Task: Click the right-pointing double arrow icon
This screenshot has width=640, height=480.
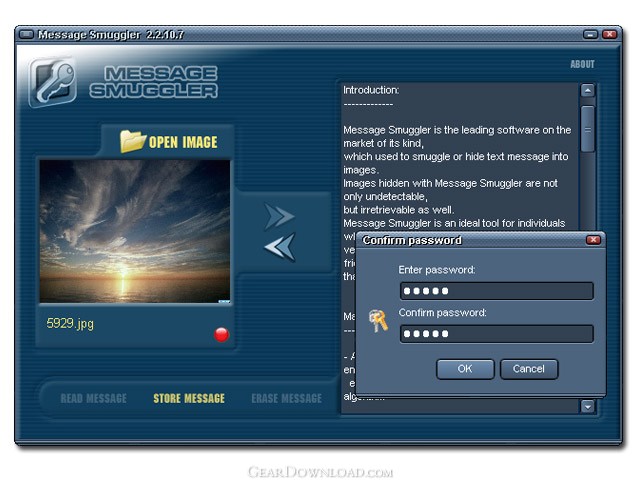Action: 280,216
